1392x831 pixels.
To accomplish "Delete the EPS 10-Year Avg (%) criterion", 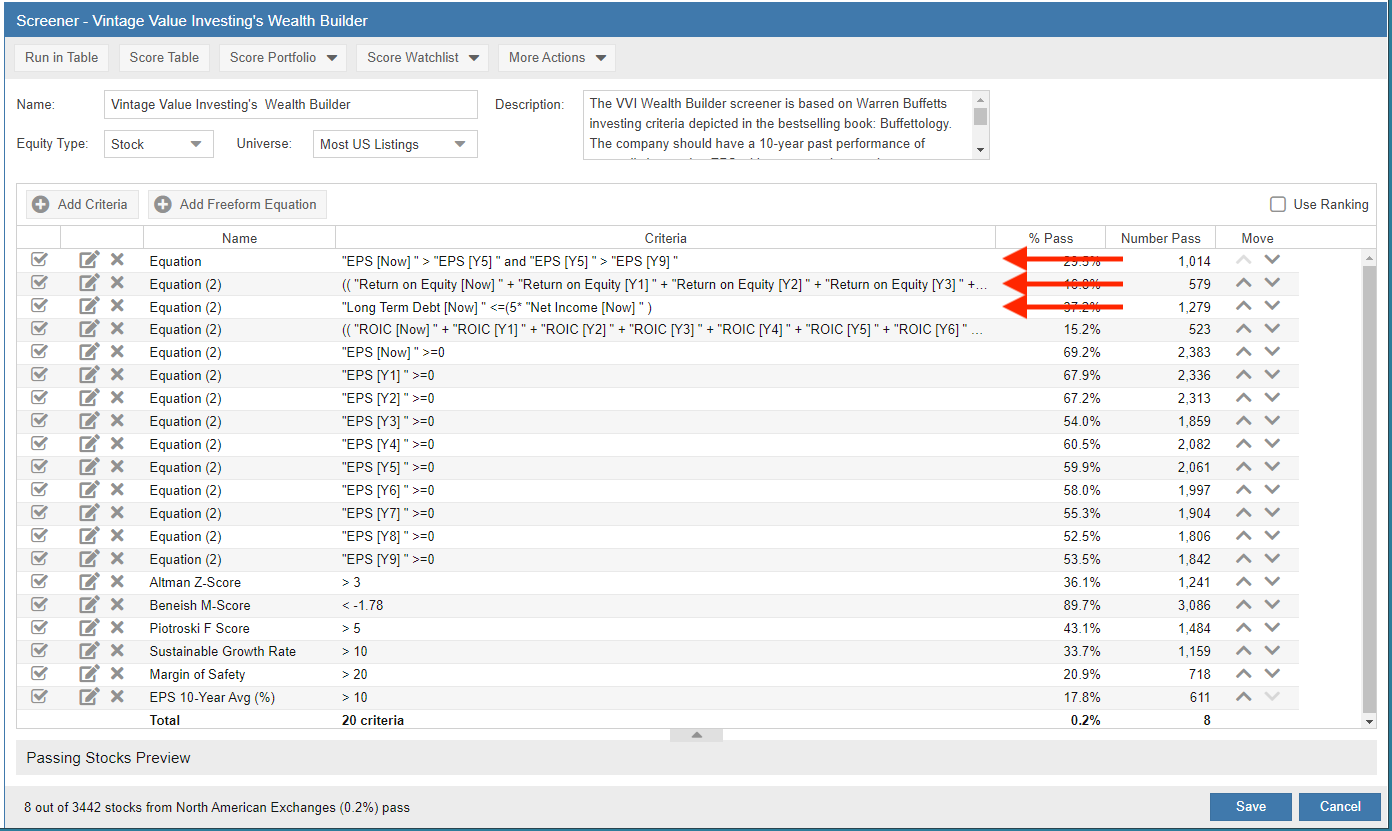I will (x=117, y=697).
